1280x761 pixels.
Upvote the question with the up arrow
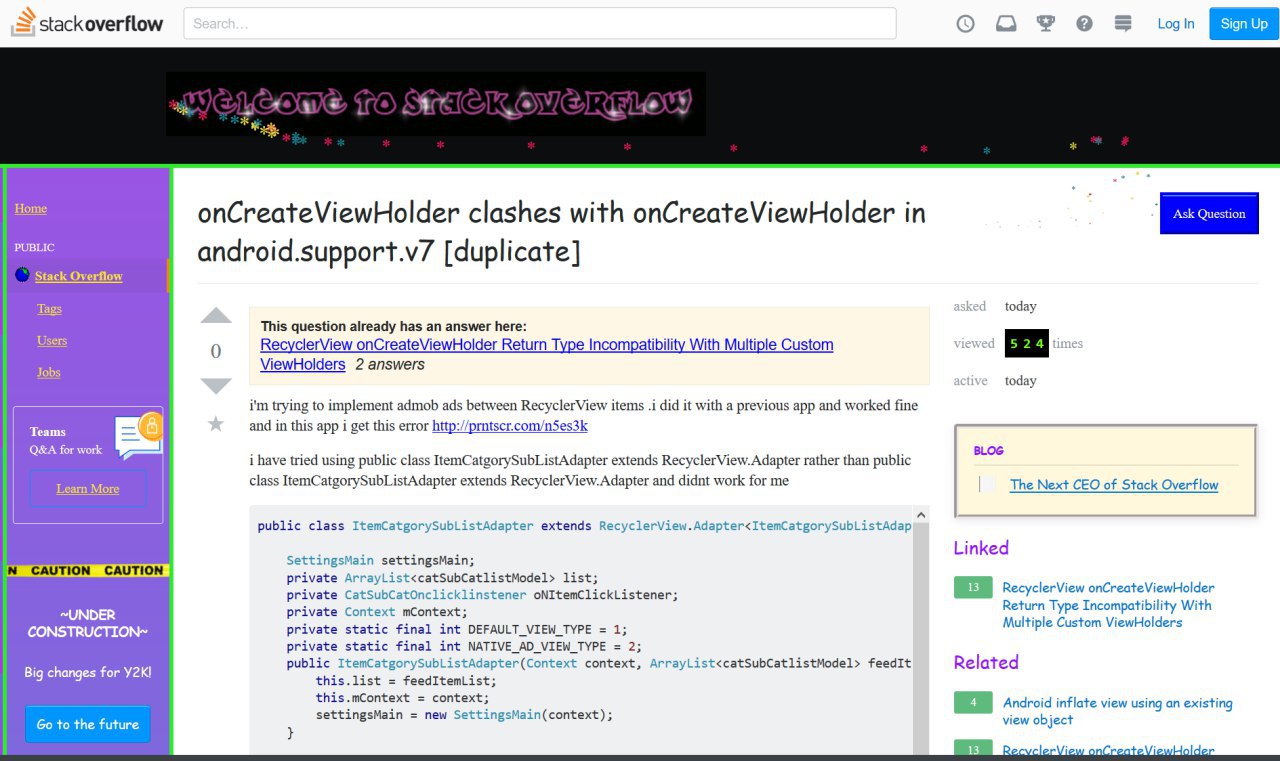pyautogui.click(x=216, y=316)
